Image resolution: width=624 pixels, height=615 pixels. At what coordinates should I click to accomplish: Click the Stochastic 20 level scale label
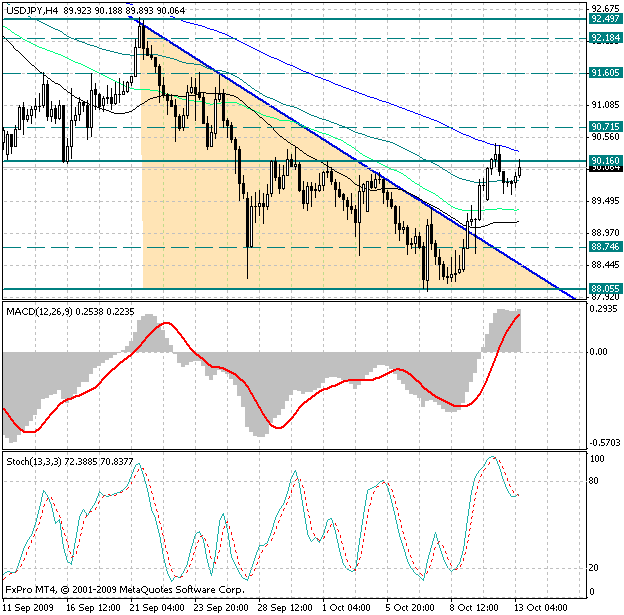click(593, 568)
